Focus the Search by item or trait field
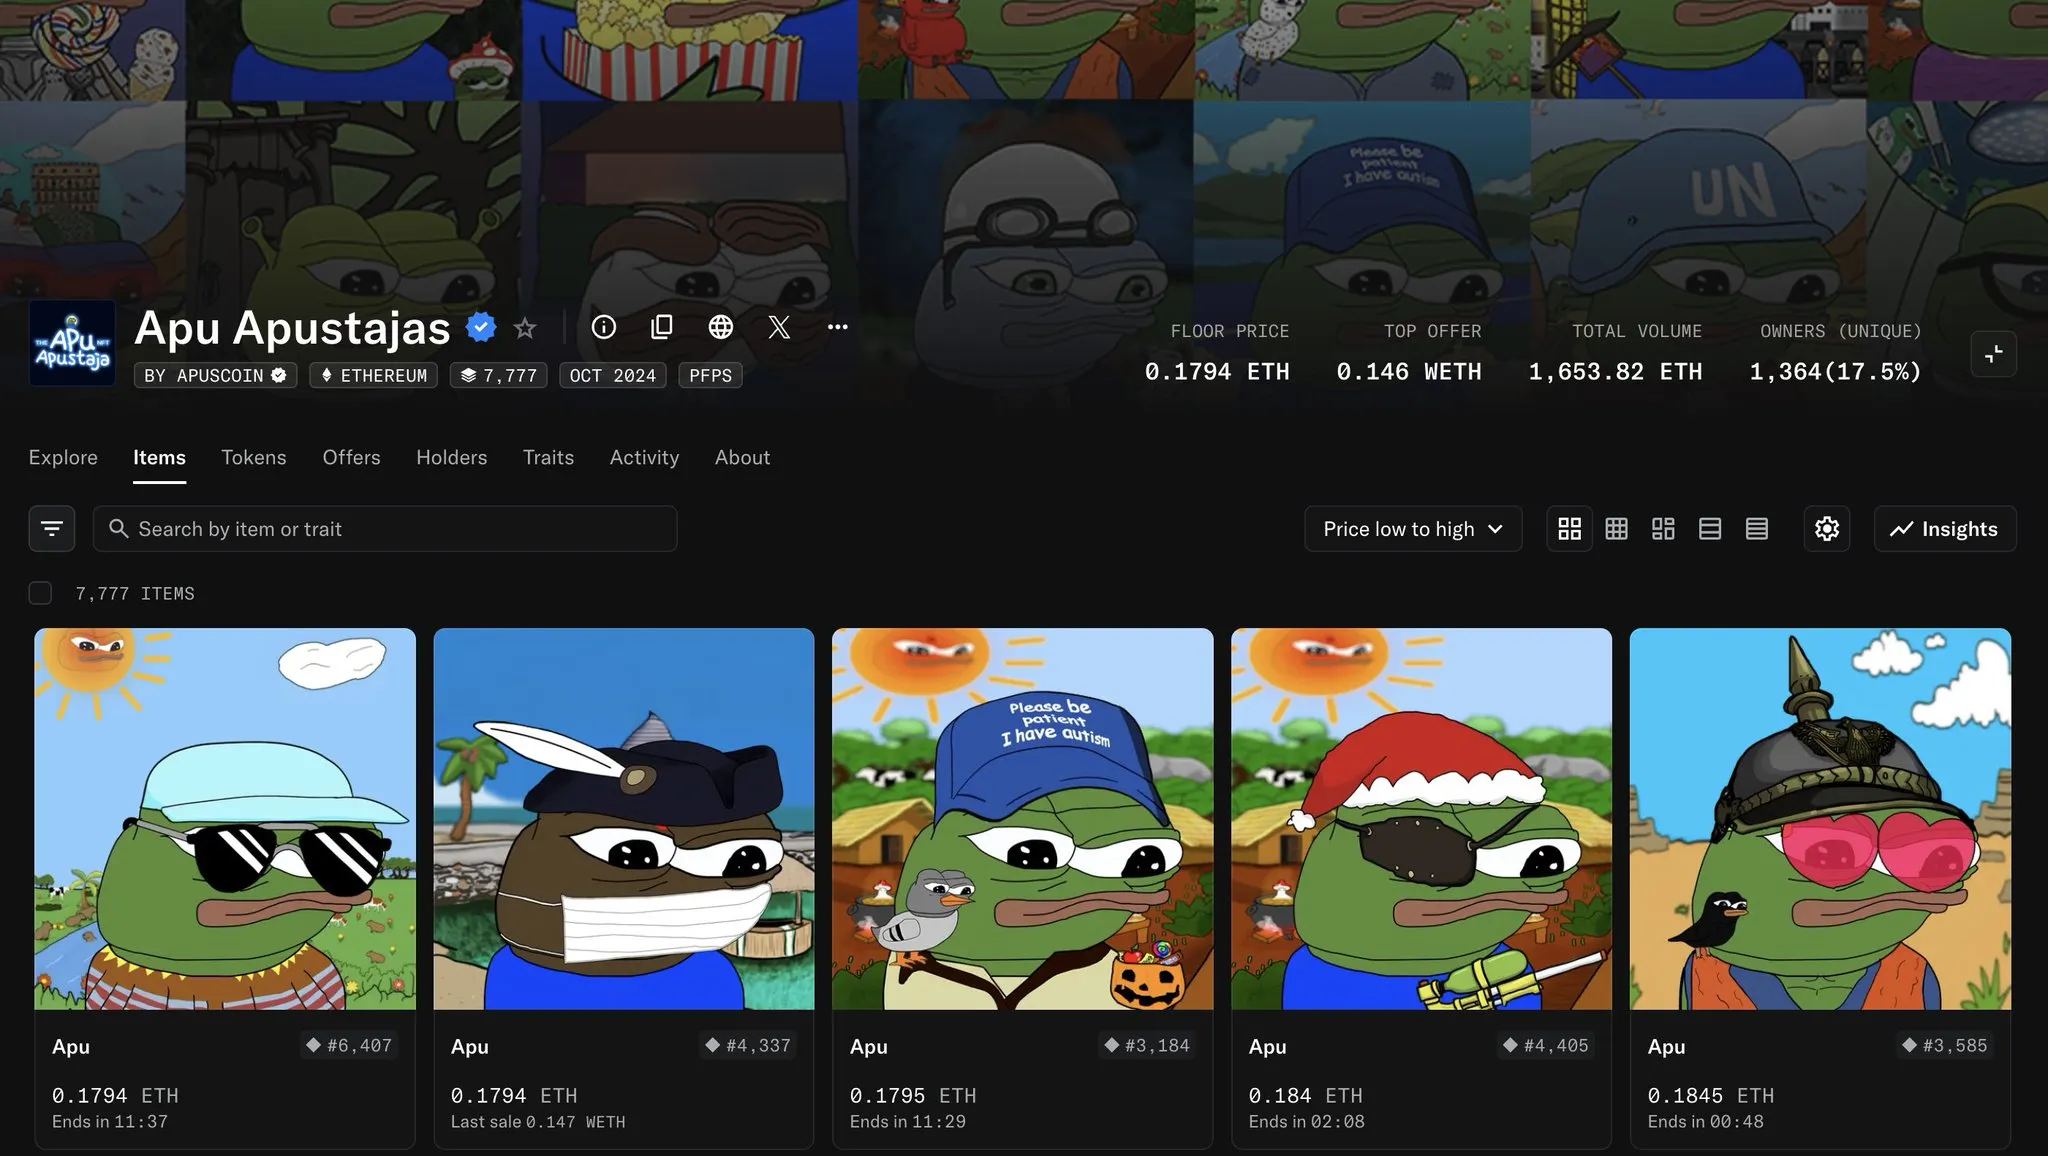This screenshot has width=2048, height=1156. tap(385, 529)
